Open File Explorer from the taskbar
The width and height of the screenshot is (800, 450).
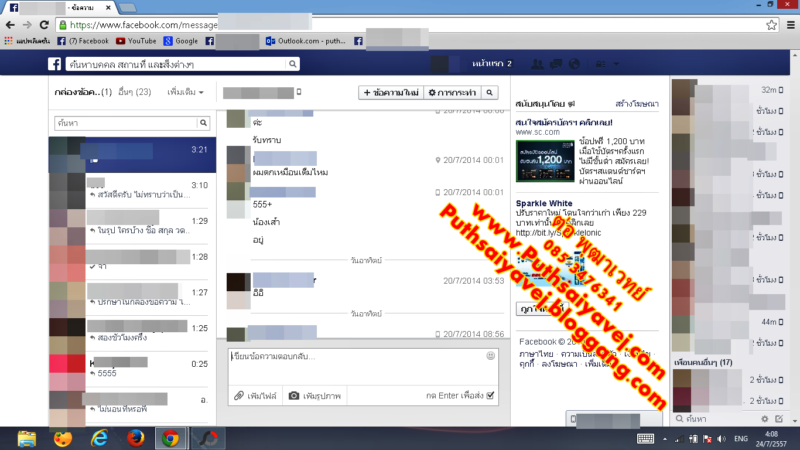[27, 439]
